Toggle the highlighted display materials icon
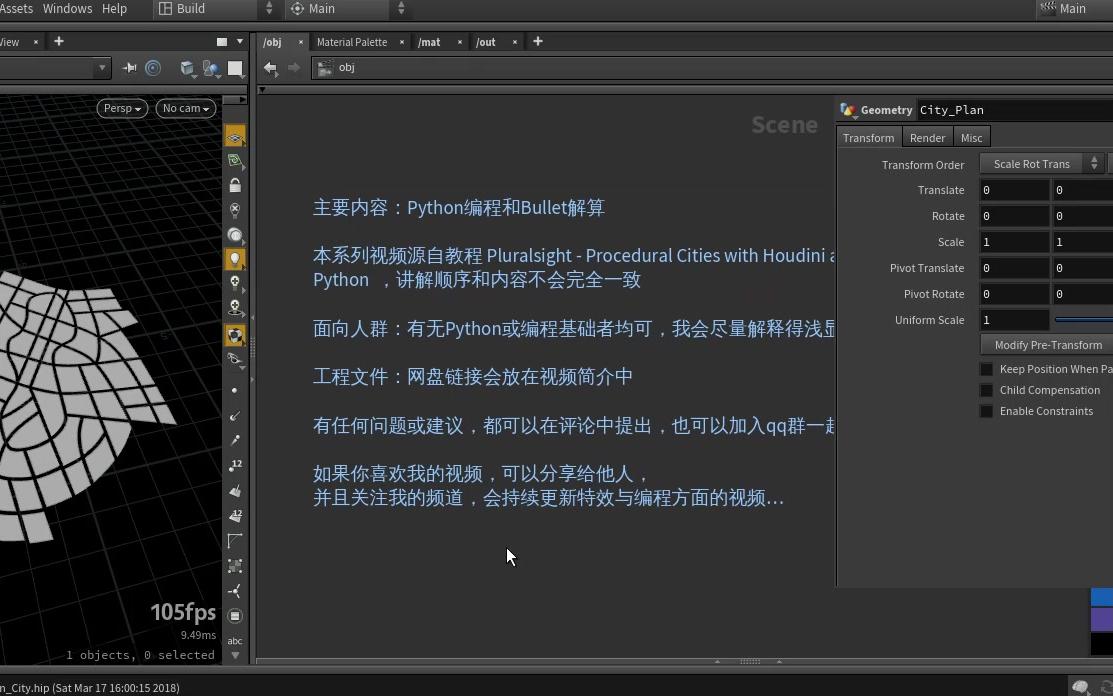This screenshot has height=696, width=1113. click(235, 335)
